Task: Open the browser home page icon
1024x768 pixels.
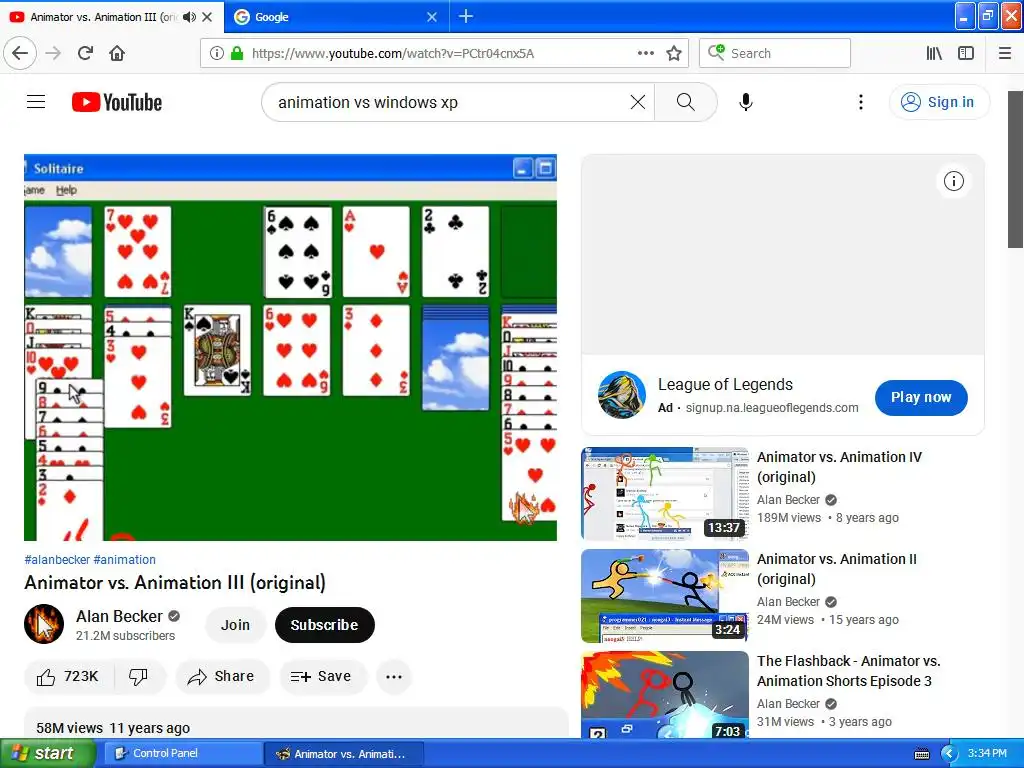Action: (117, 53)
